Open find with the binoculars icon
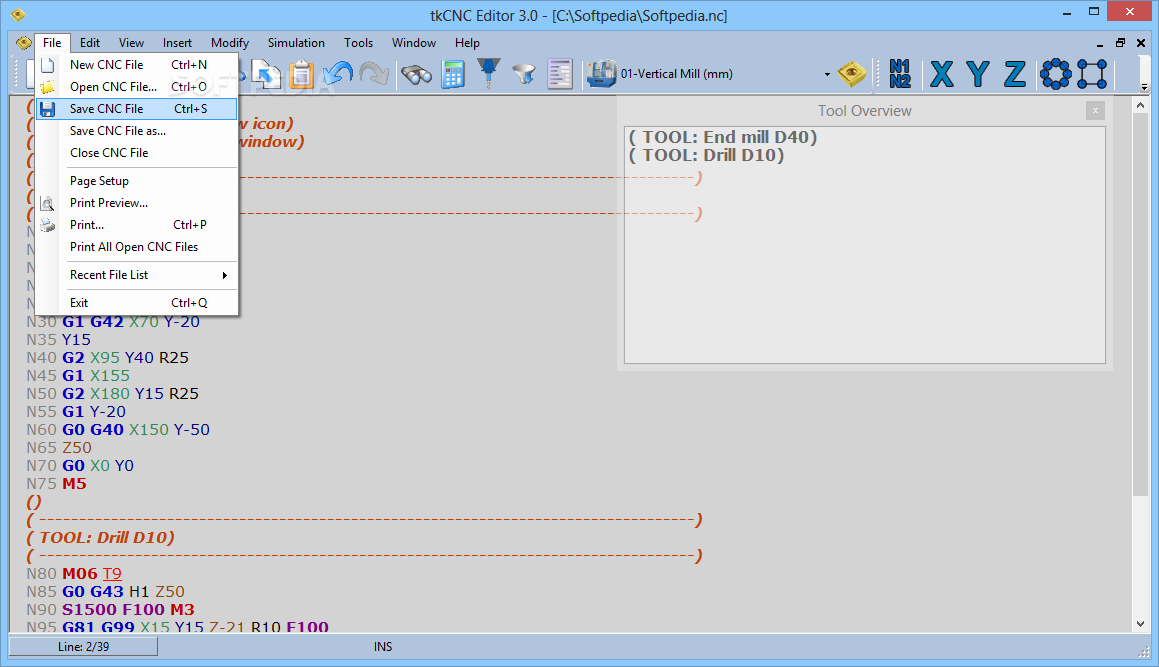1159x667 pixels. coord(417,74)
